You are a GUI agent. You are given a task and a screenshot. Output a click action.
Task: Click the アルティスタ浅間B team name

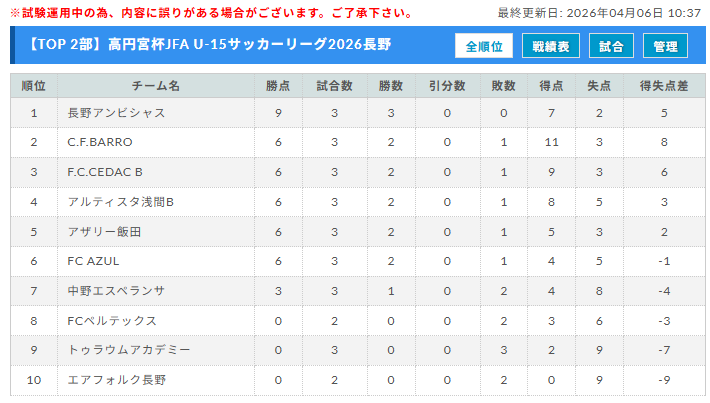120,202
